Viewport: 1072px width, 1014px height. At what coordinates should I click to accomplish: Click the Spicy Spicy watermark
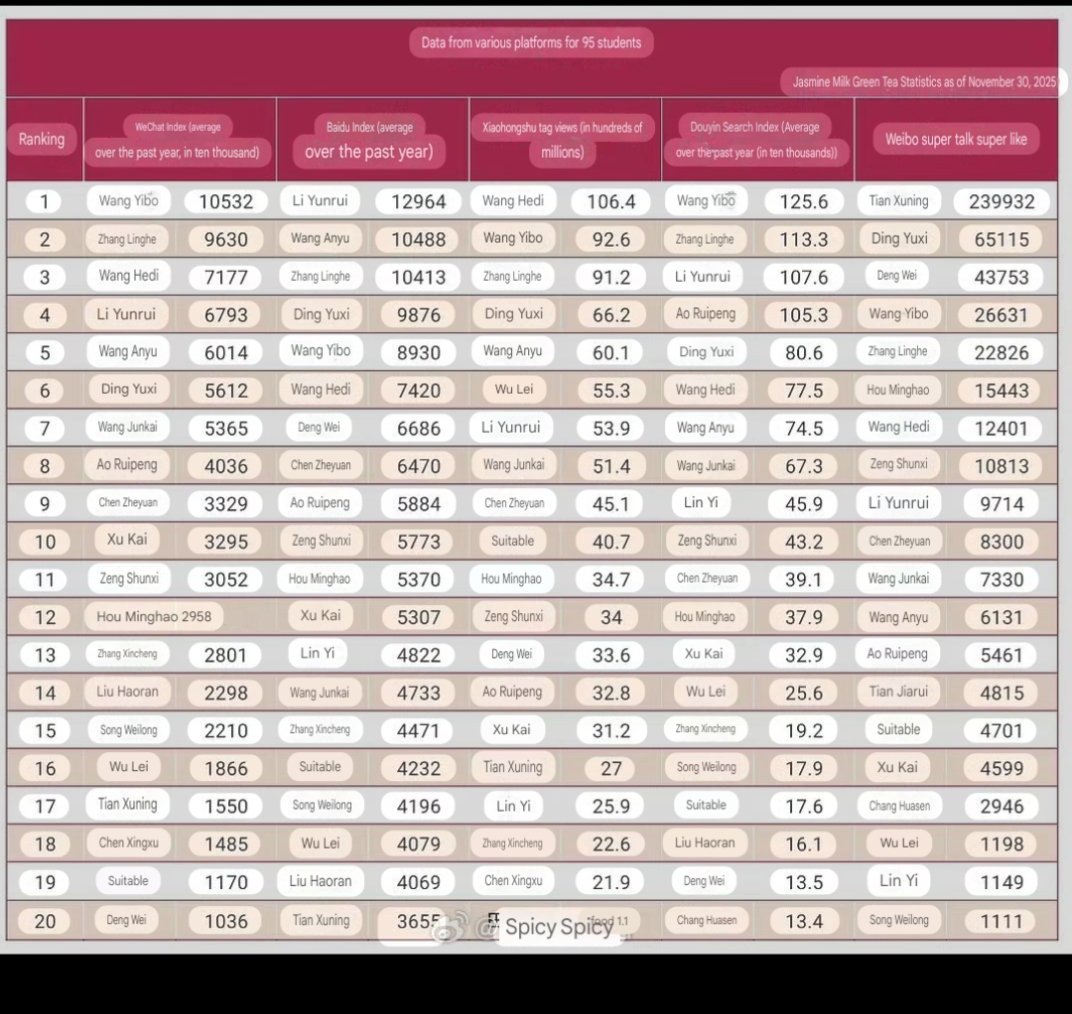[556, 928]
